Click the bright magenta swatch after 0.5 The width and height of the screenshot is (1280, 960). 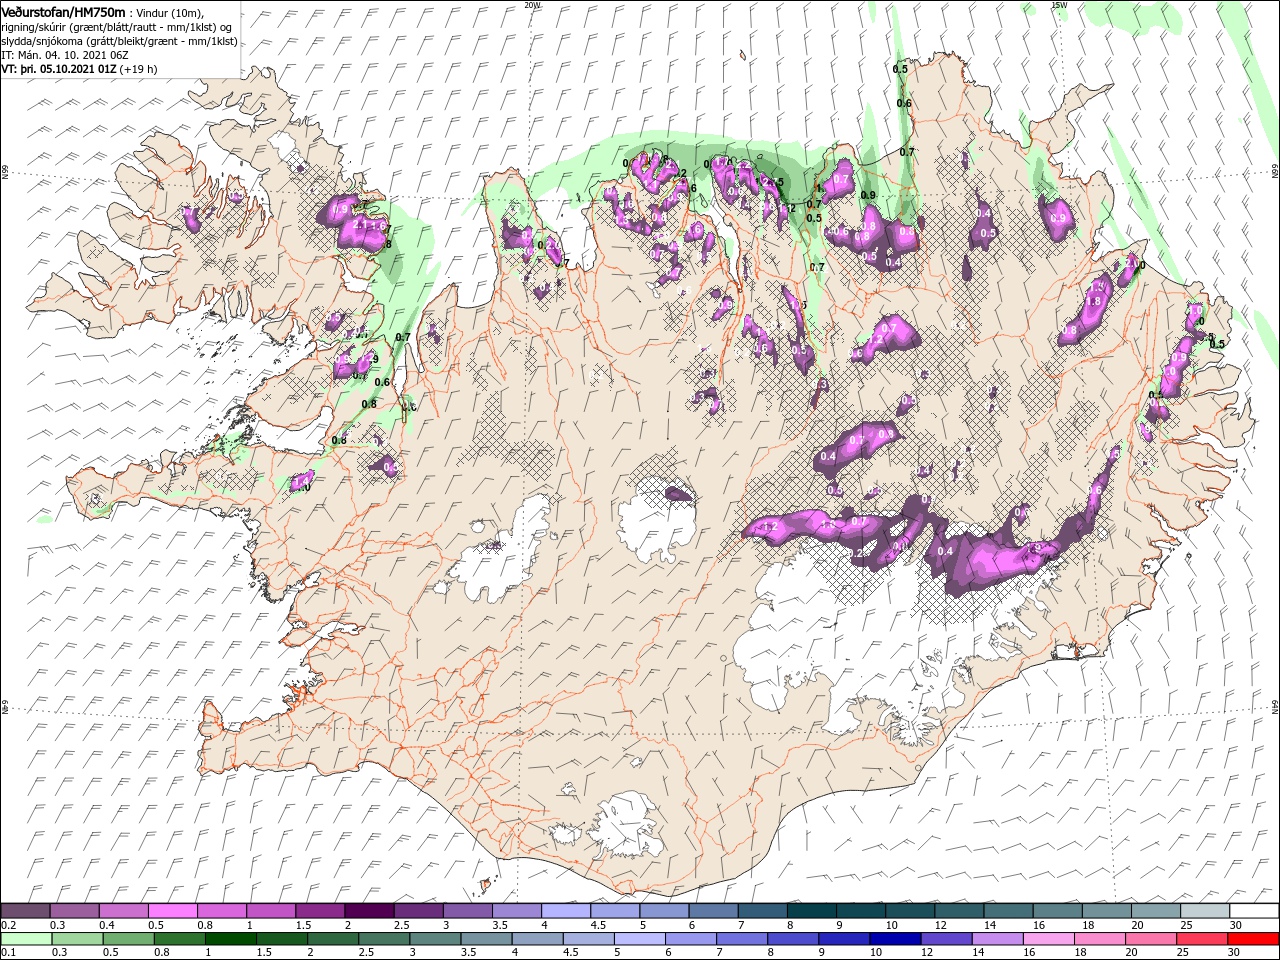coord(173,911)
